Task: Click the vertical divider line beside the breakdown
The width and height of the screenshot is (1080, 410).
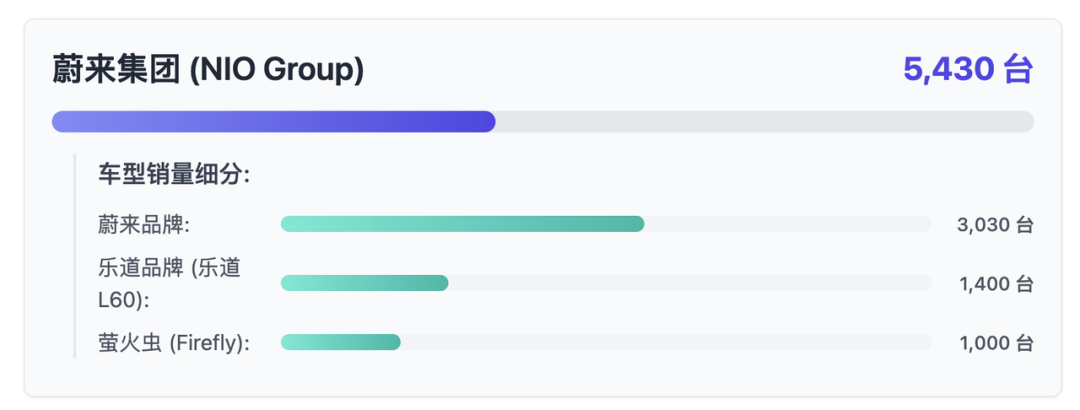Action: pos(74,256)
